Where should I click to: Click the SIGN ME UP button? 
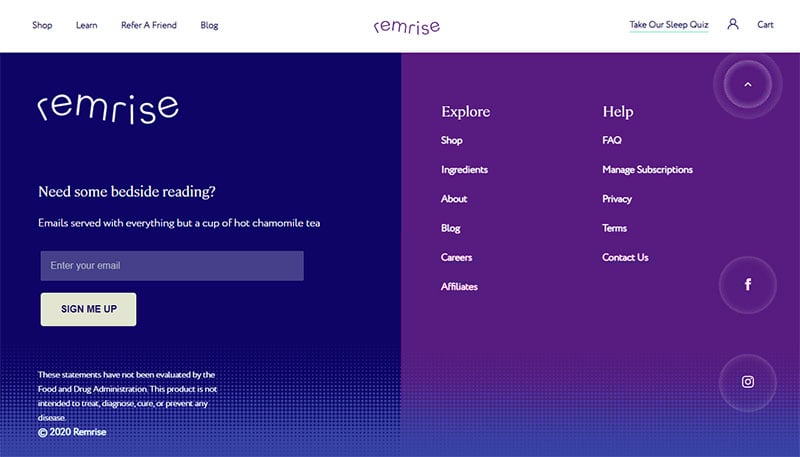[x=88, y=309]
